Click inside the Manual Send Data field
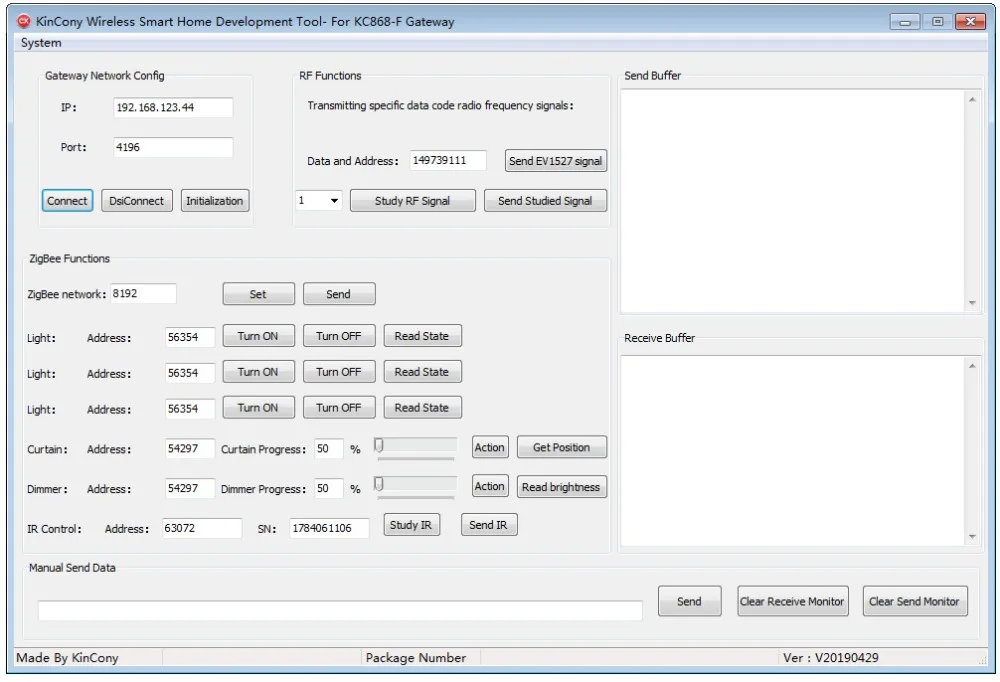 pyautogui.click(x=340, y=608)
